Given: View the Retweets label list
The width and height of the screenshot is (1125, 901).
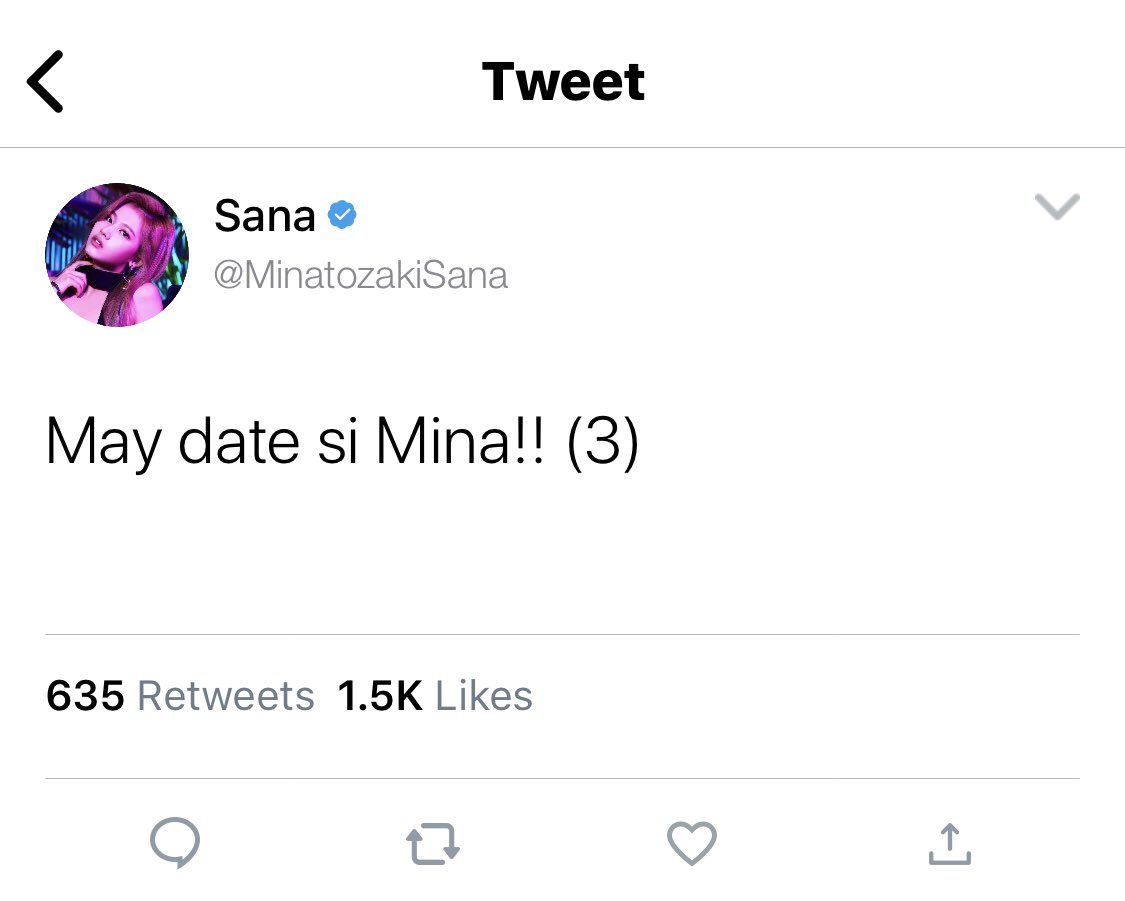Looking at the screenshot, I should click(x=226, y=696).
